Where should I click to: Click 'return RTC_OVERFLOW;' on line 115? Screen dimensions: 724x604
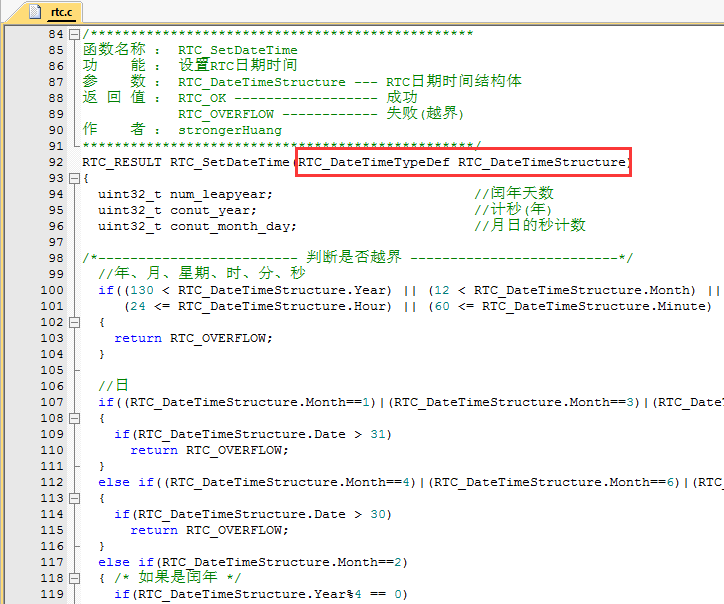coord(210,530)
